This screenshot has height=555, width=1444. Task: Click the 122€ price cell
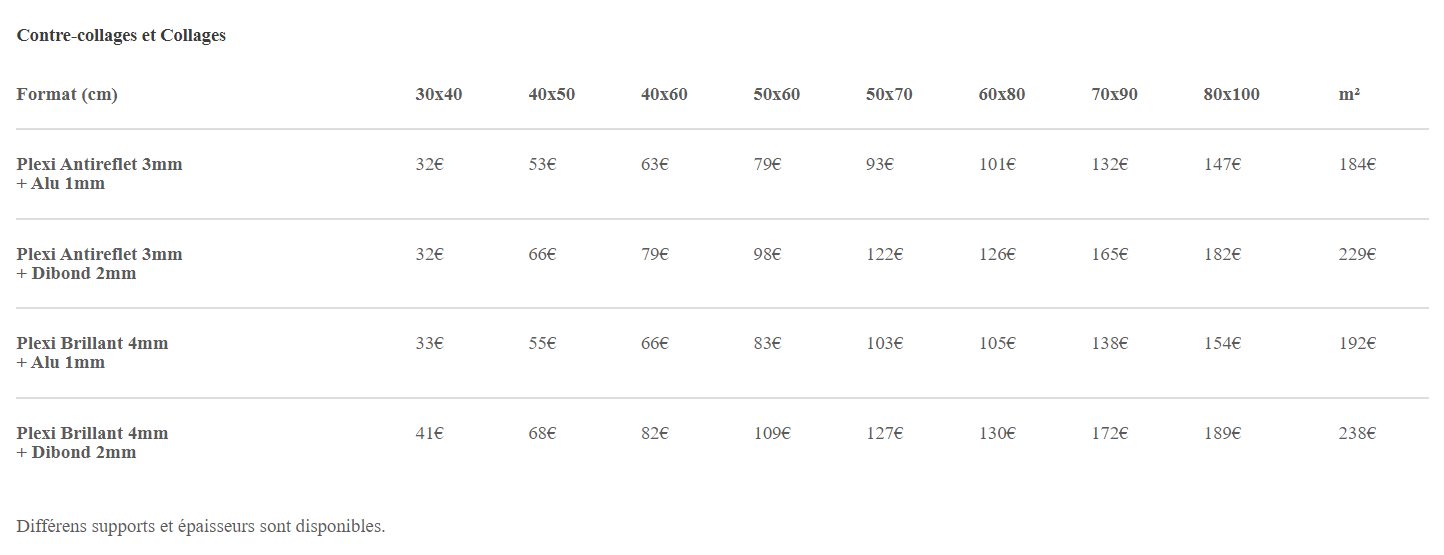coord(884,254)
